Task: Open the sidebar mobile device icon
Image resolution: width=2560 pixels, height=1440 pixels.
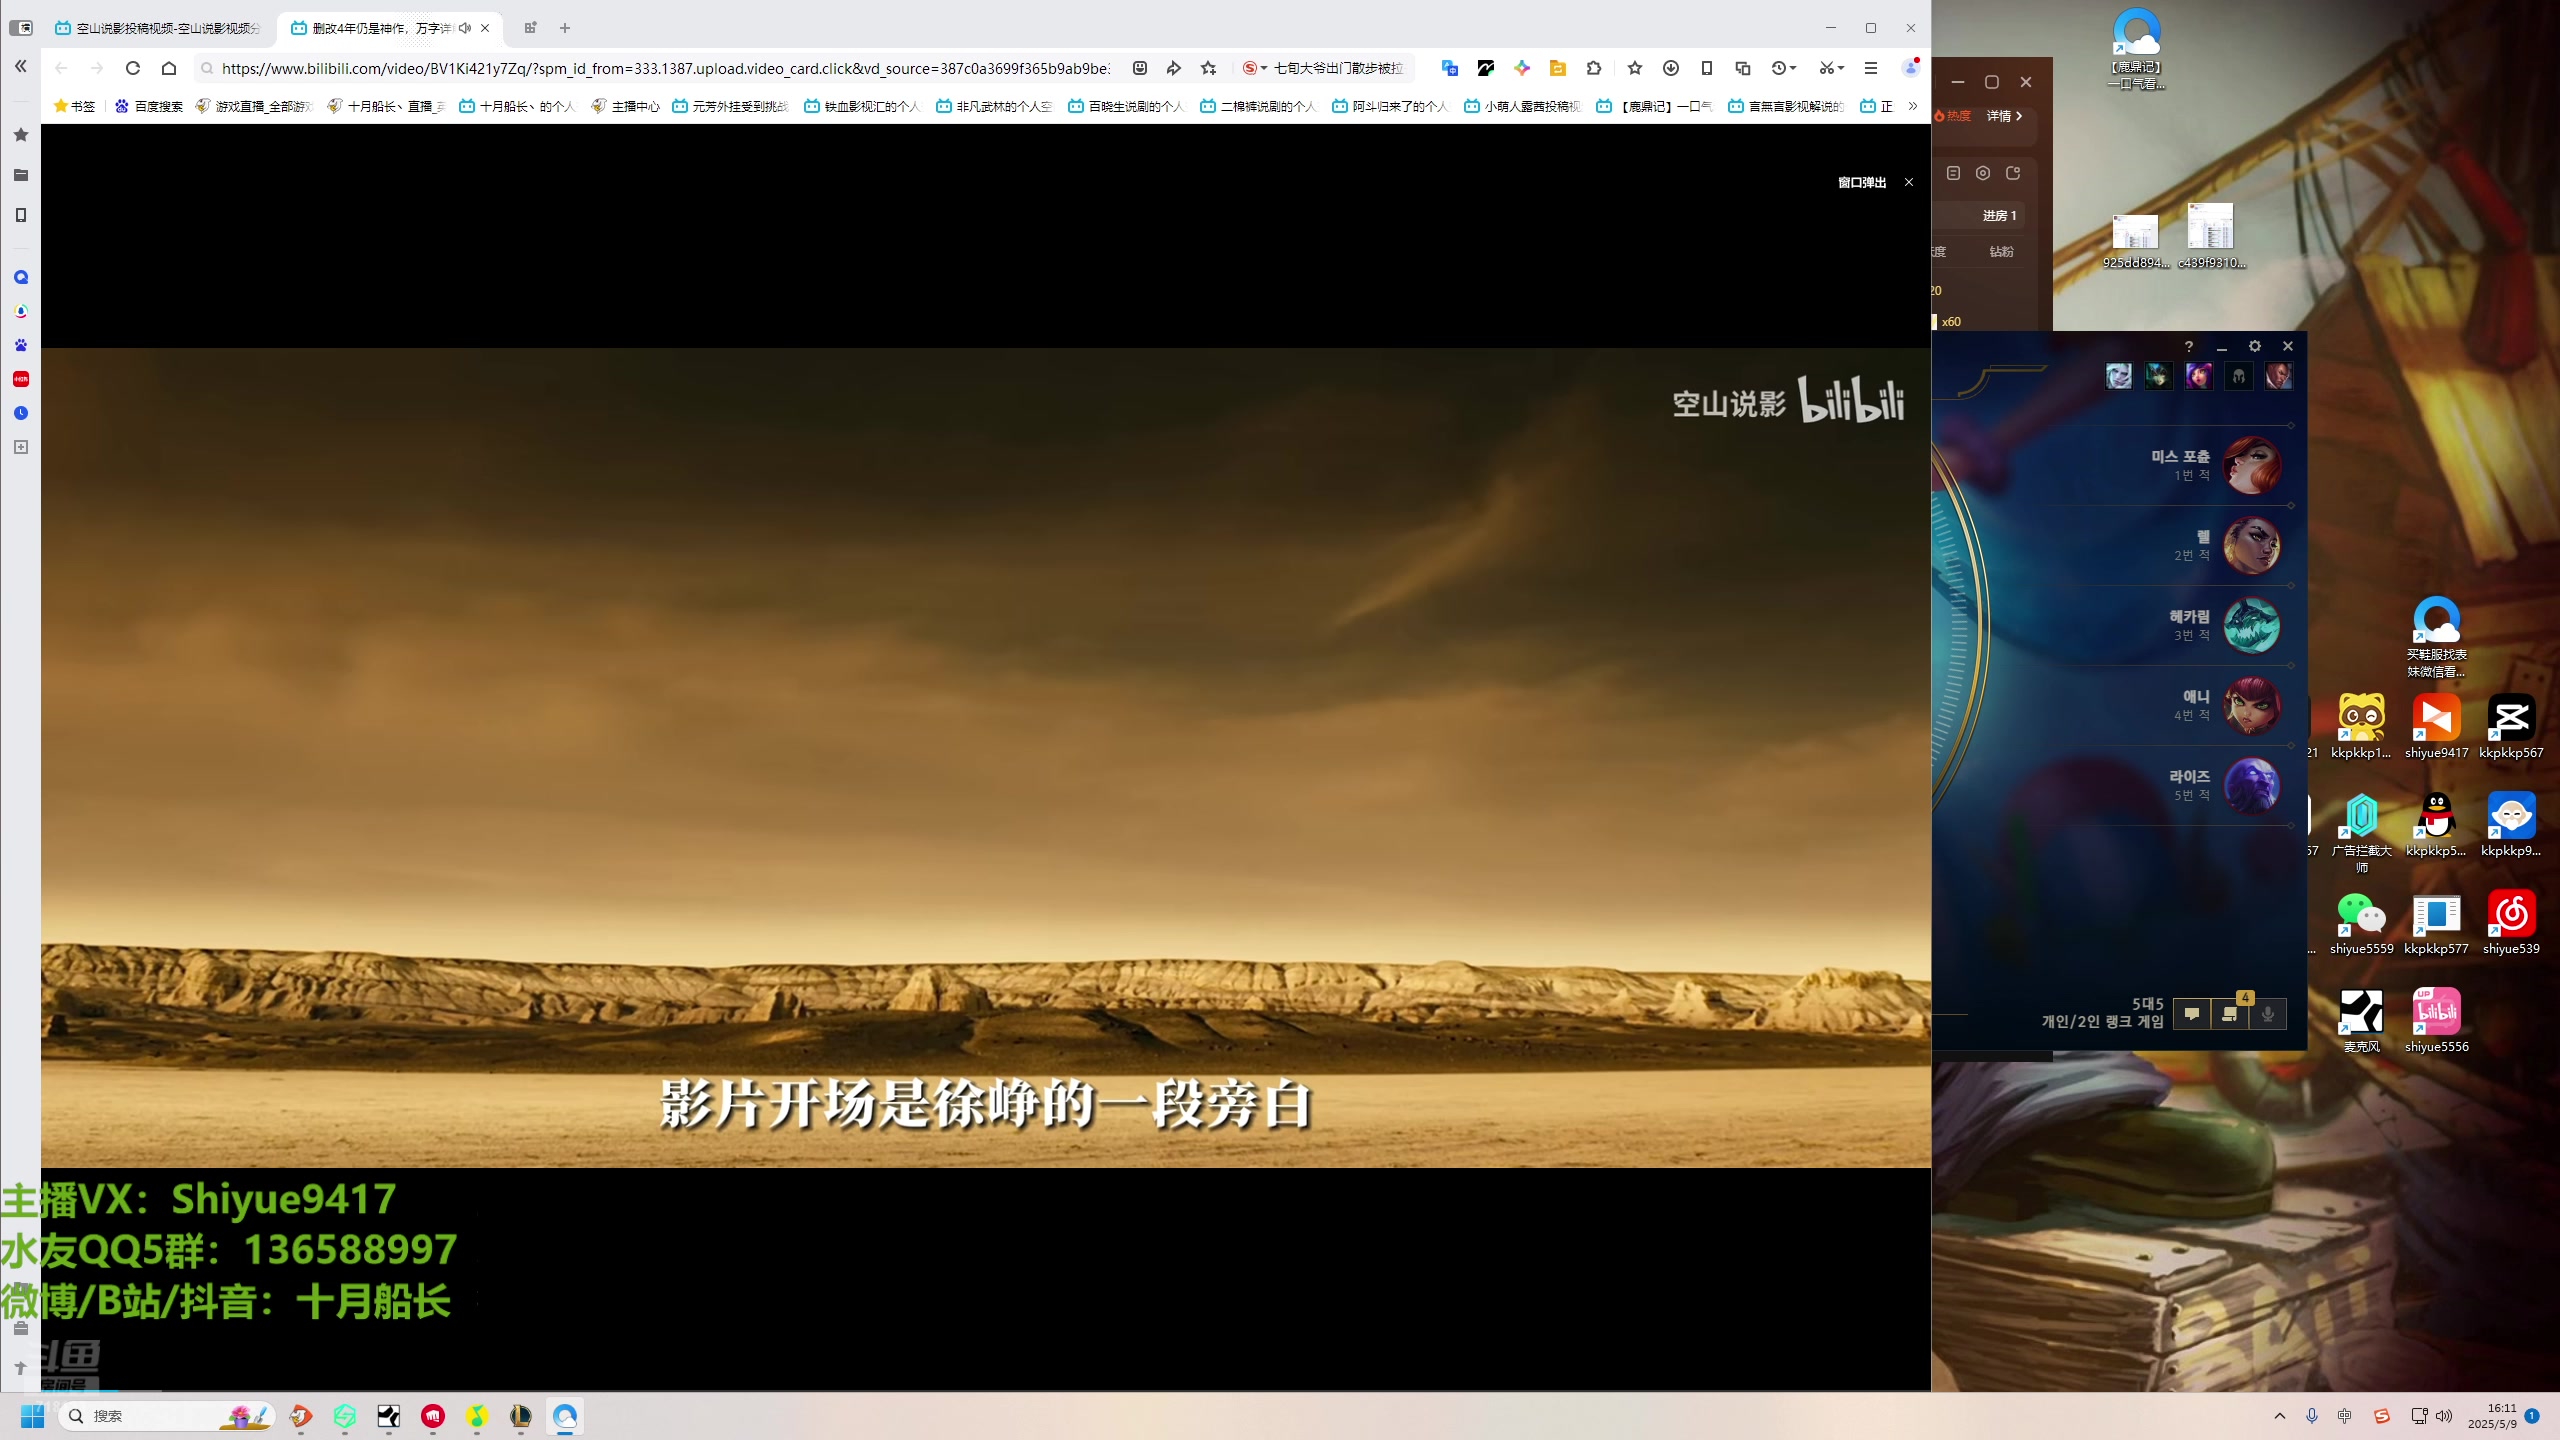Action: click(x=21, y=215)
